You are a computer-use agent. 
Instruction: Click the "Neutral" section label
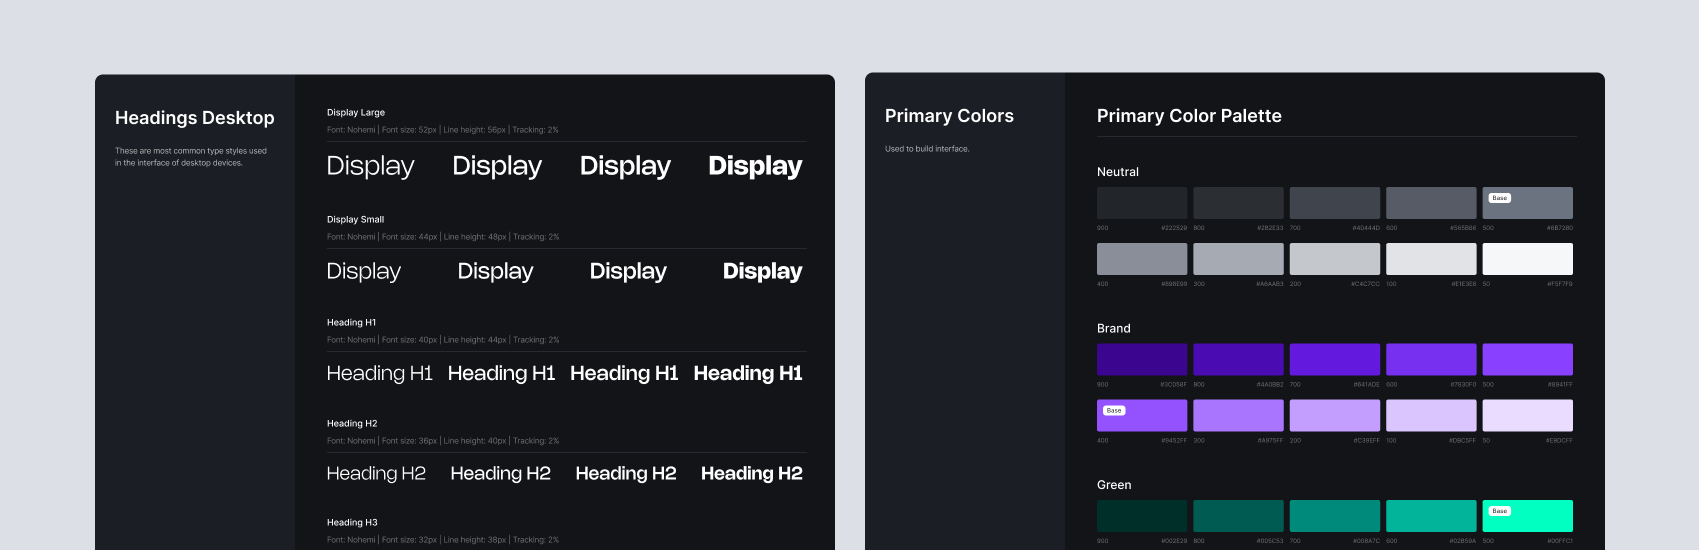[1118, 172]
